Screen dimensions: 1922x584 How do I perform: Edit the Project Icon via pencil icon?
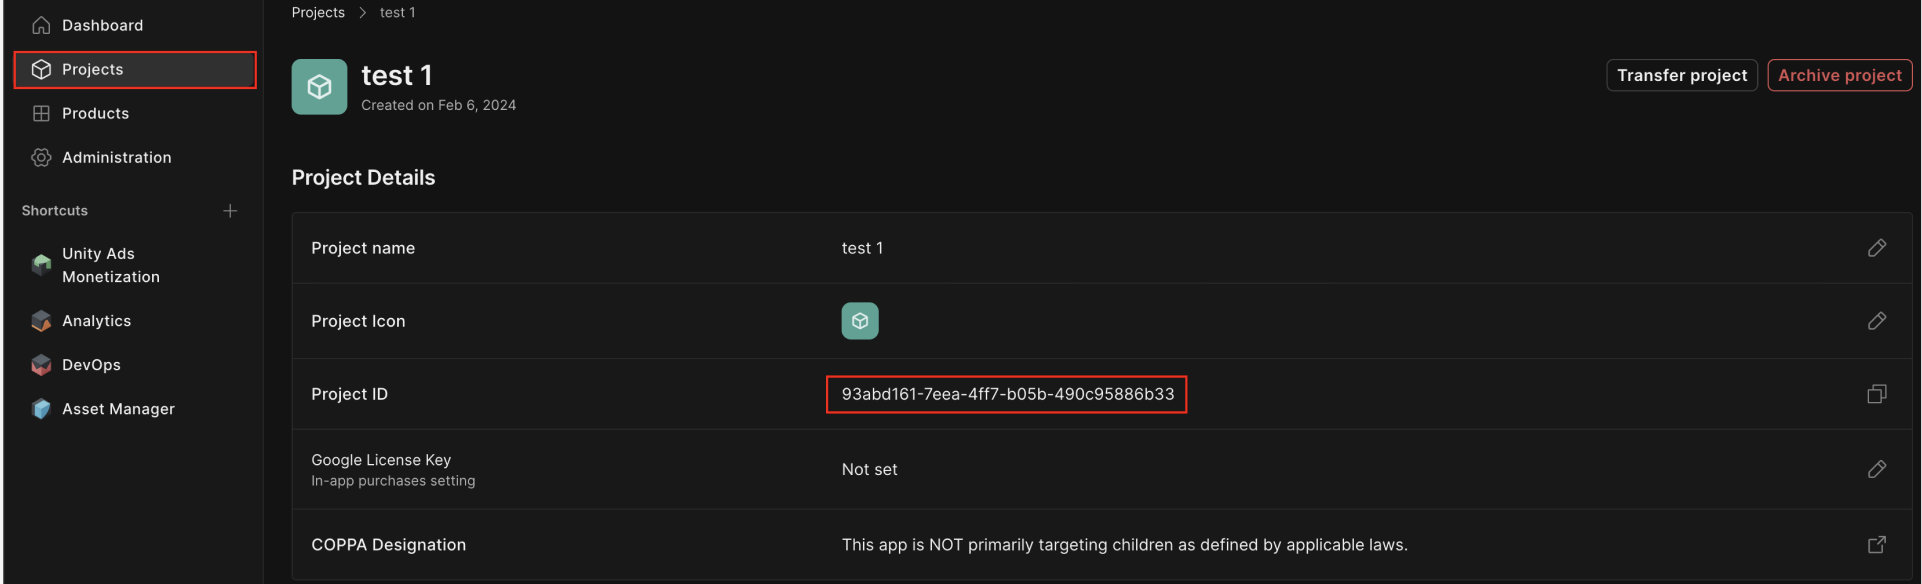1876,321
